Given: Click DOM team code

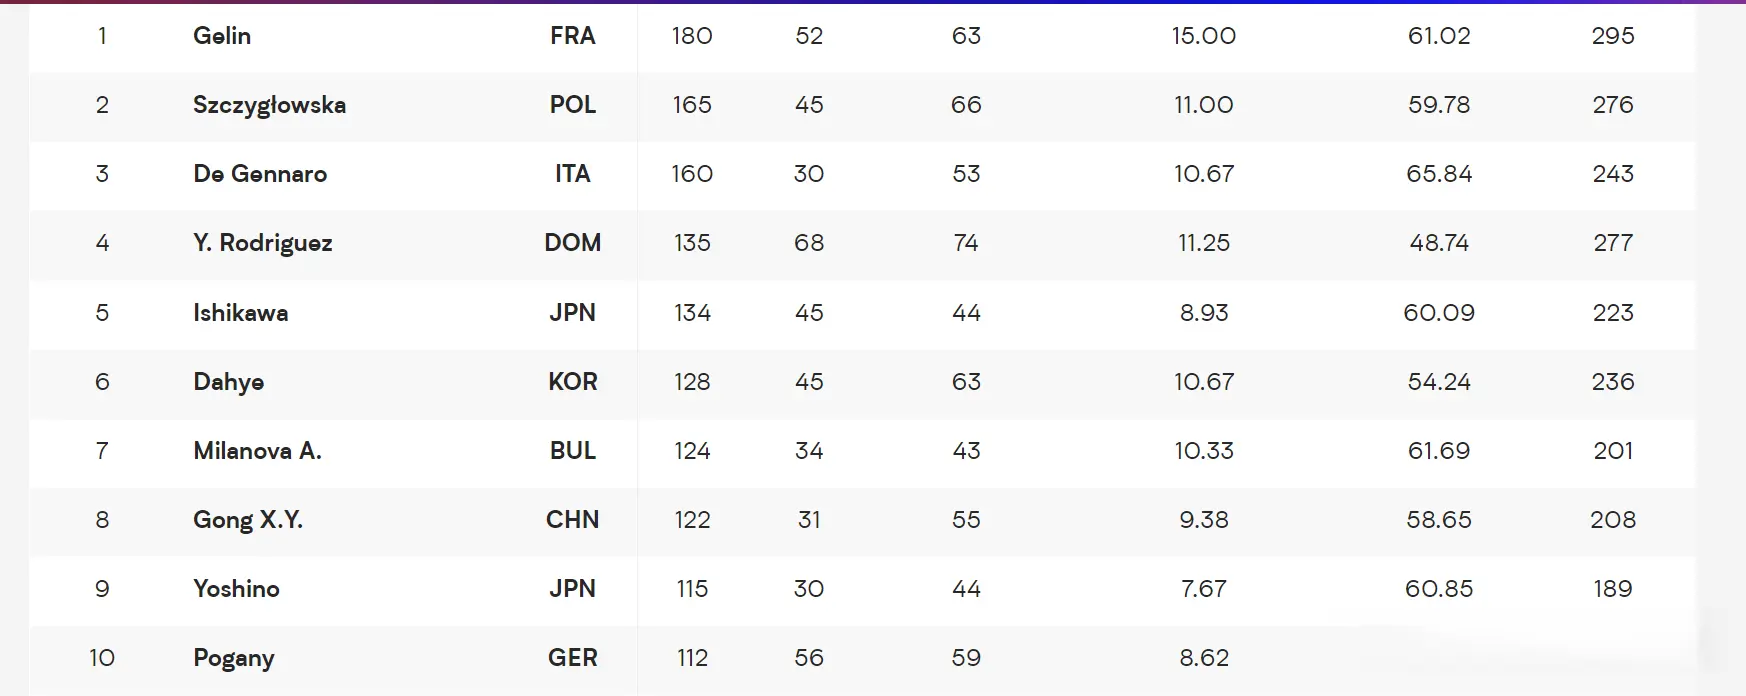Looking at the screenshot, I should (573, 243).
